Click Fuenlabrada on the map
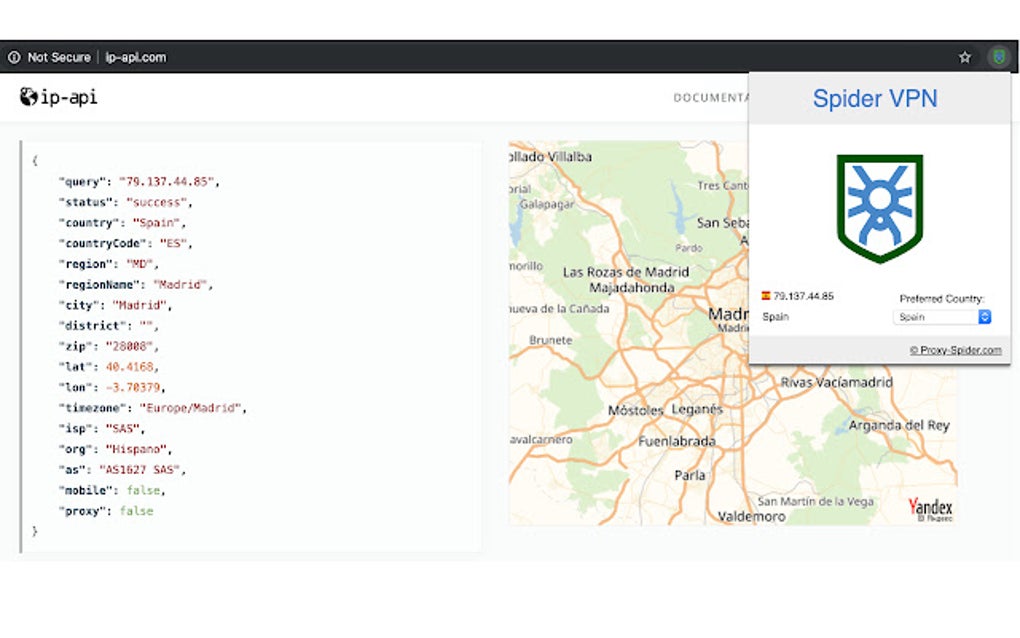The width and height of the screenshot is (1020, 638). coord(677,441)
